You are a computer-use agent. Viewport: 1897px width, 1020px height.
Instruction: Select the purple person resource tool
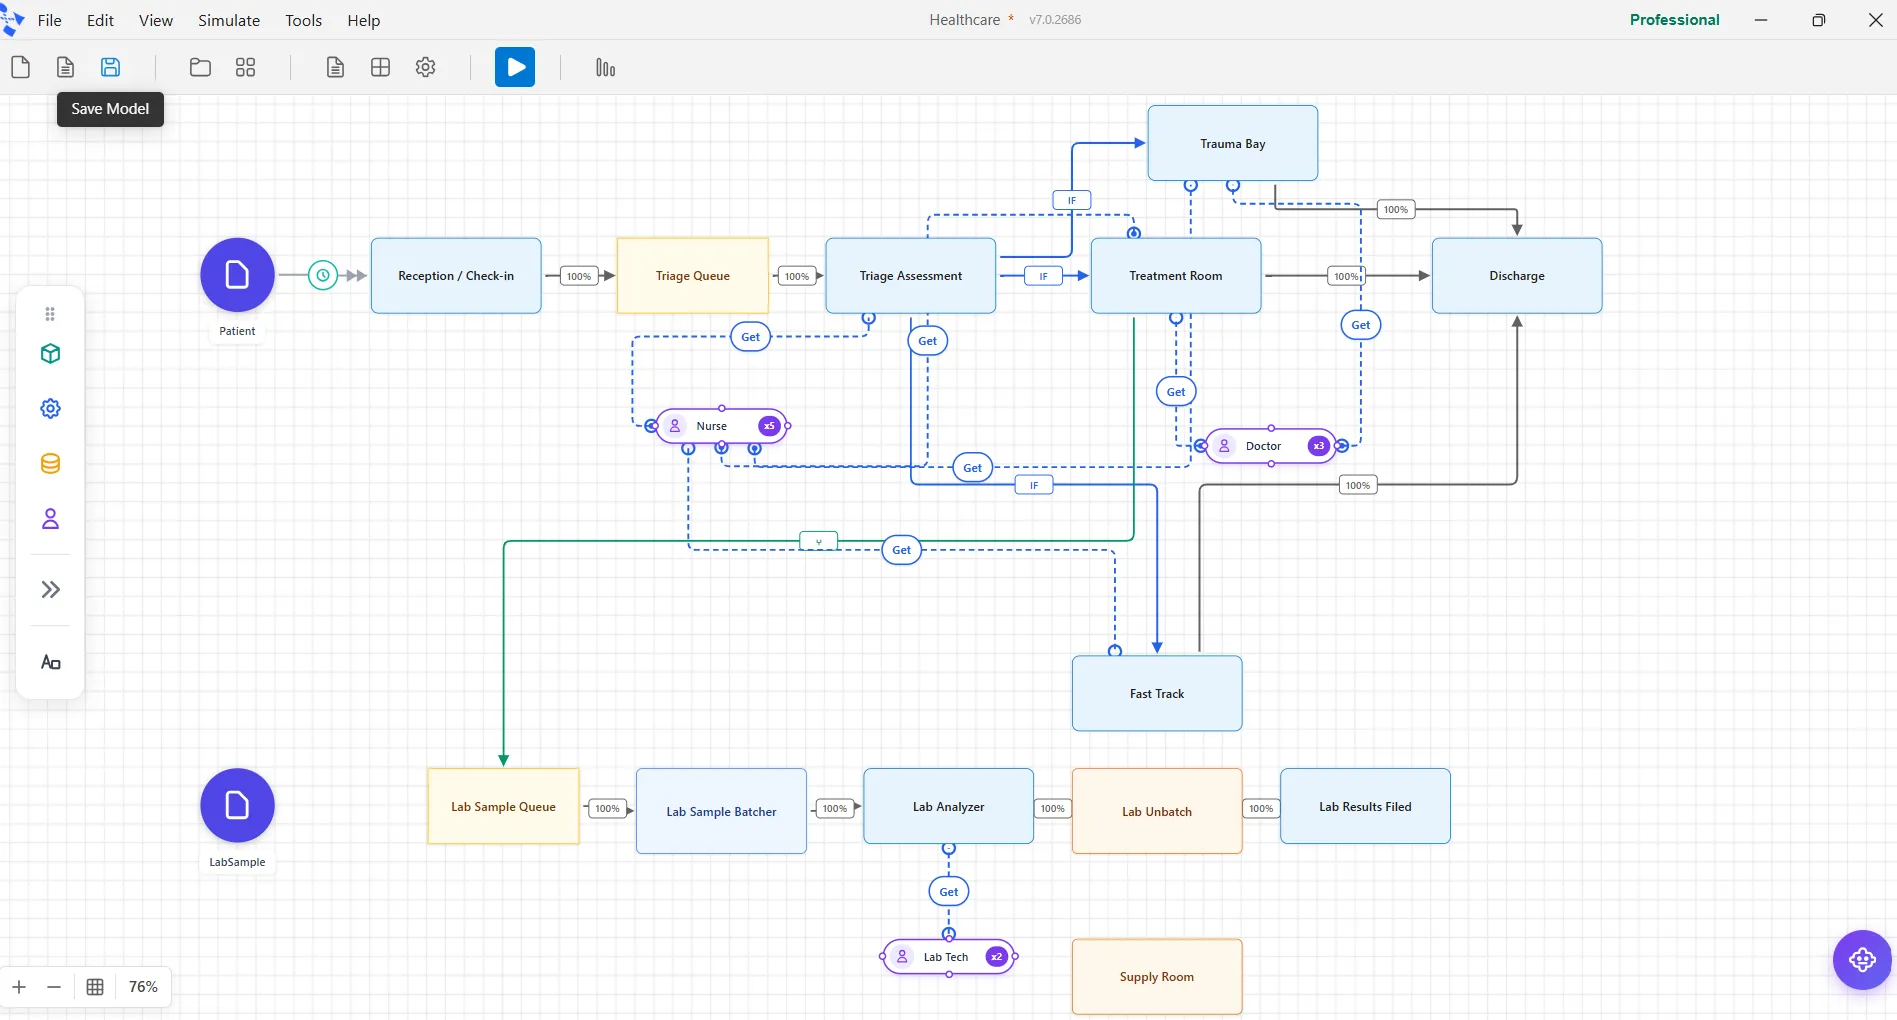[50, 518]
